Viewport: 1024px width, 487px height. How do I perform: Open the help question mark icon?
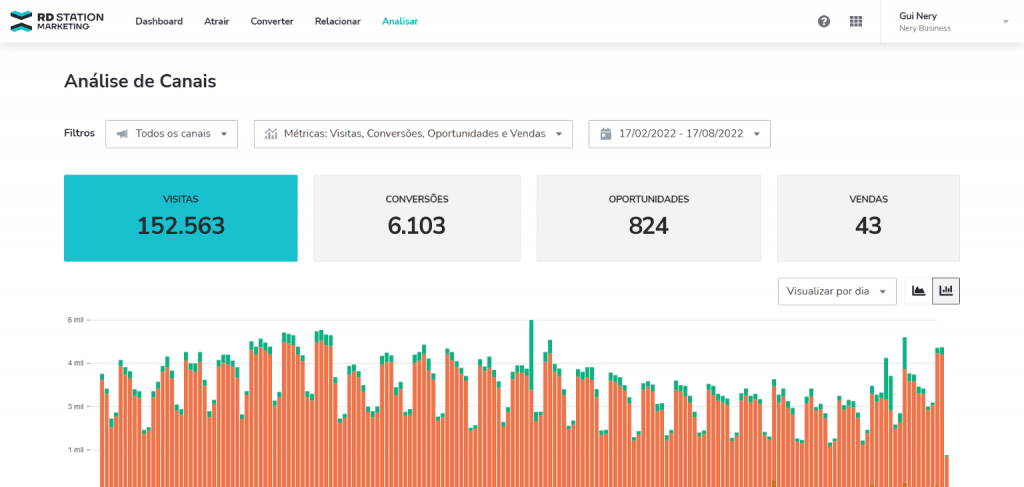[824, 21]
